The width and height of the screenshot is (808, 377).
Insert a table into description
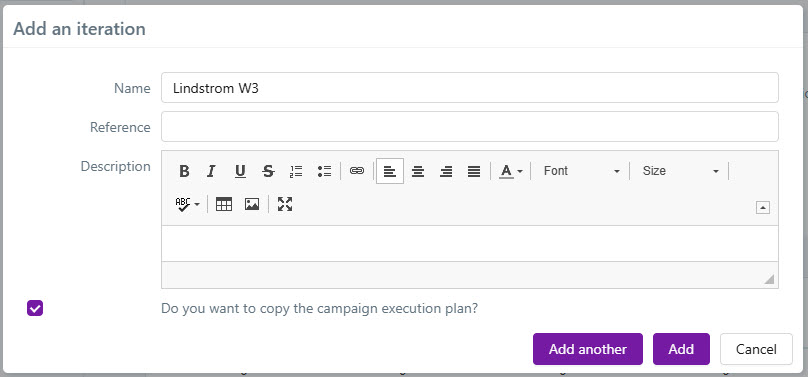coord(224,204)
